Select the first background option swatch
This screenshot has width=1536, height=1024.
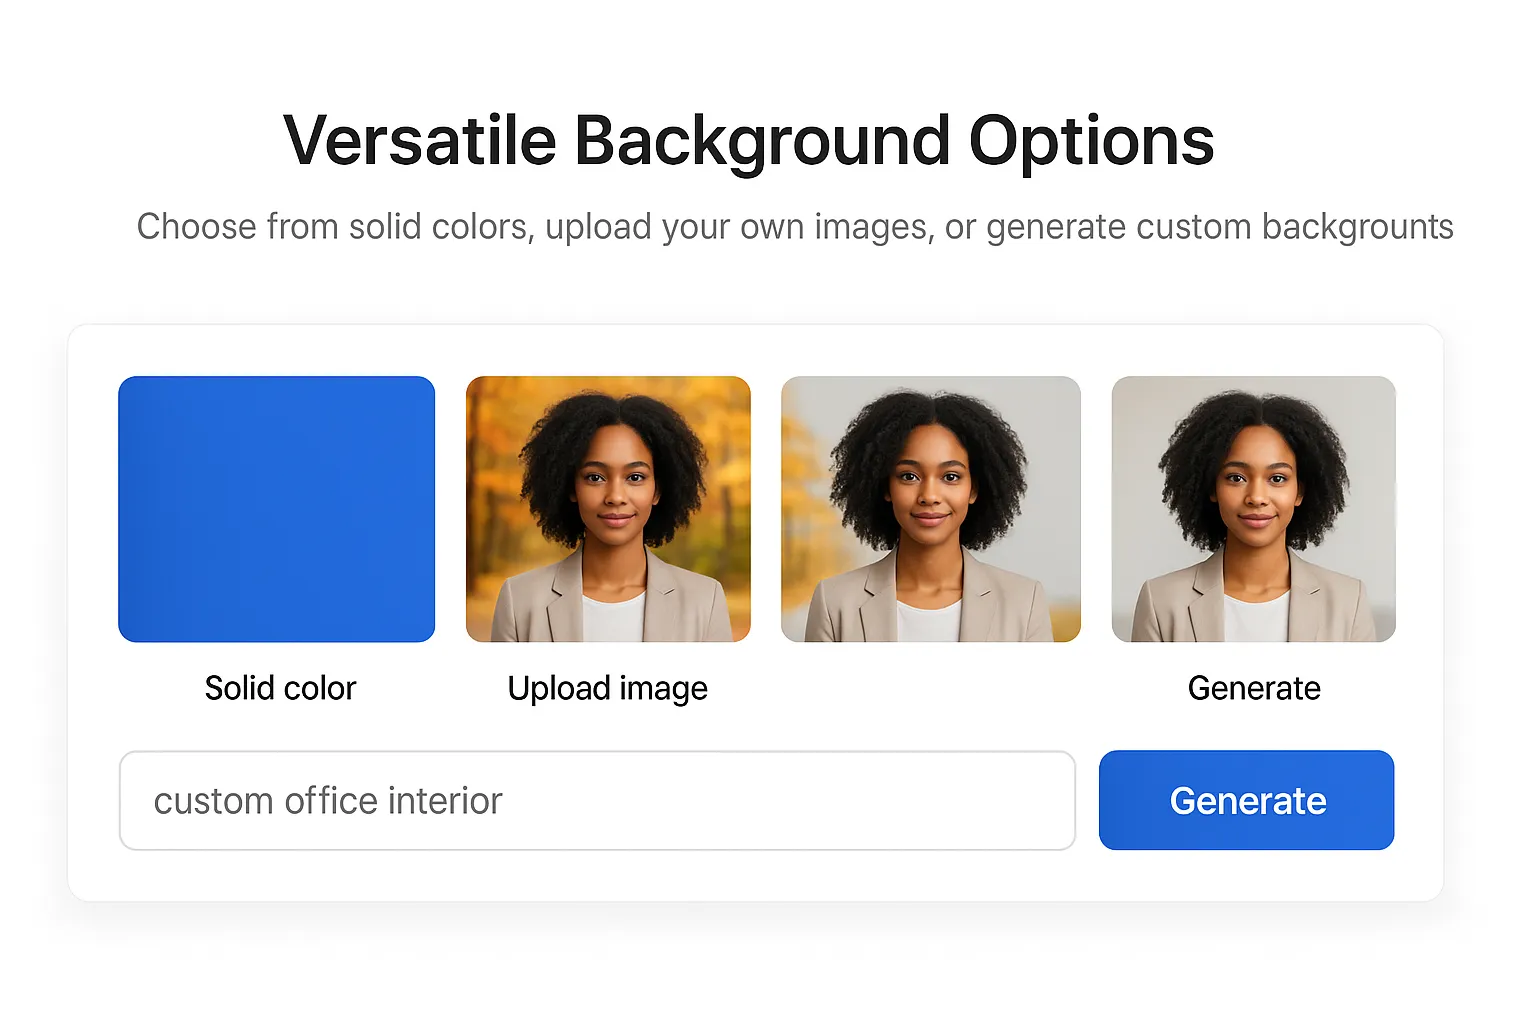click(277, 509)
